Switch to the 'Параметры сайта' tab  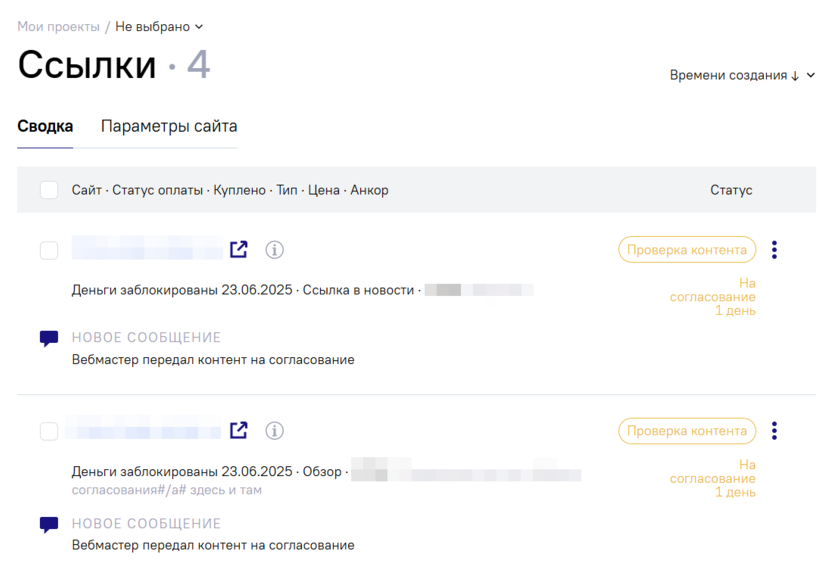point(168,126)
